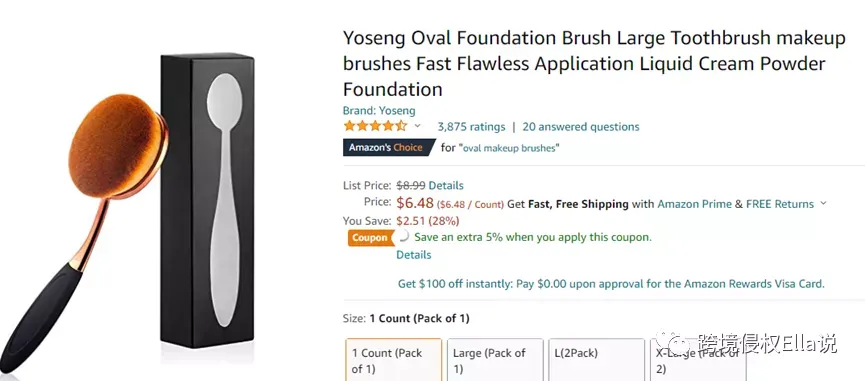Tick the 5% coupon checkbox
Screen dimensions: 865x381
[x=403, y=237]
